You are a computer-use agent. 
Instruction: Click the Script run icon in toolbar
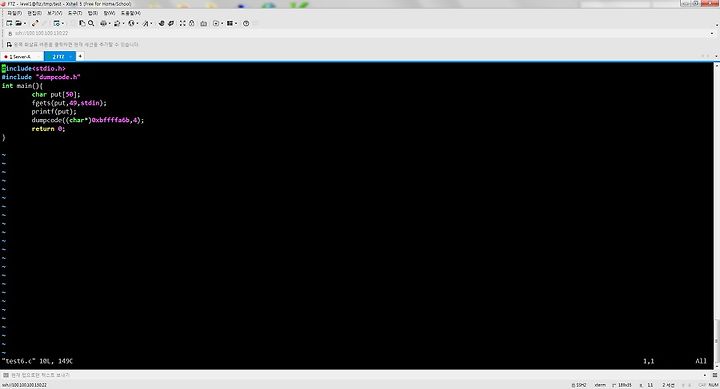216,23
